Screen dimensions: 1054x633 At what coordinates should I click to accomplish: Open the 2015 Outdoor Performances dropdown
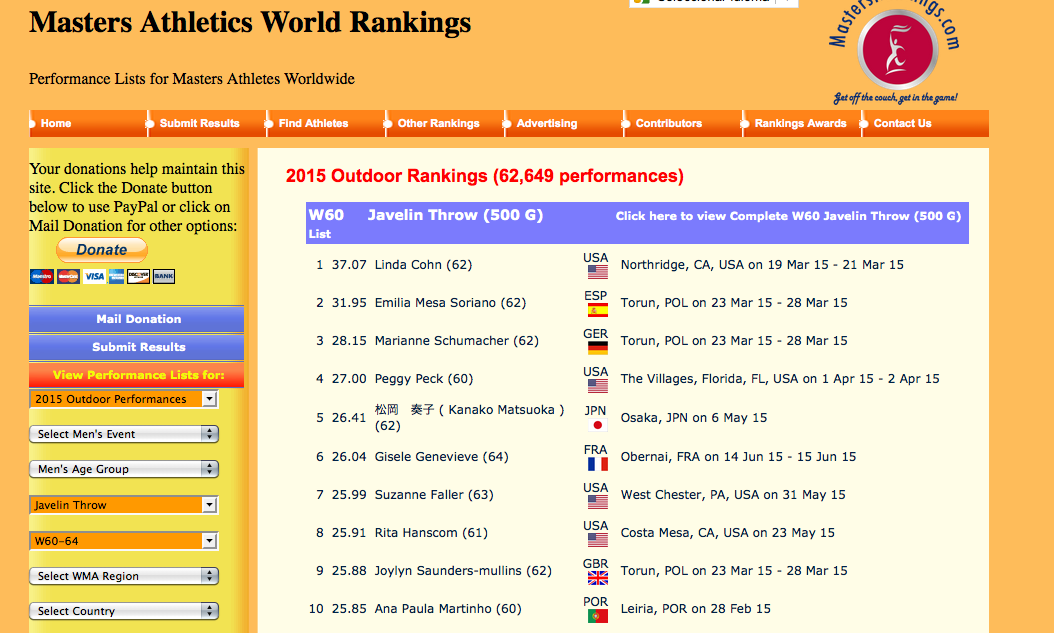tap(124, 399)
